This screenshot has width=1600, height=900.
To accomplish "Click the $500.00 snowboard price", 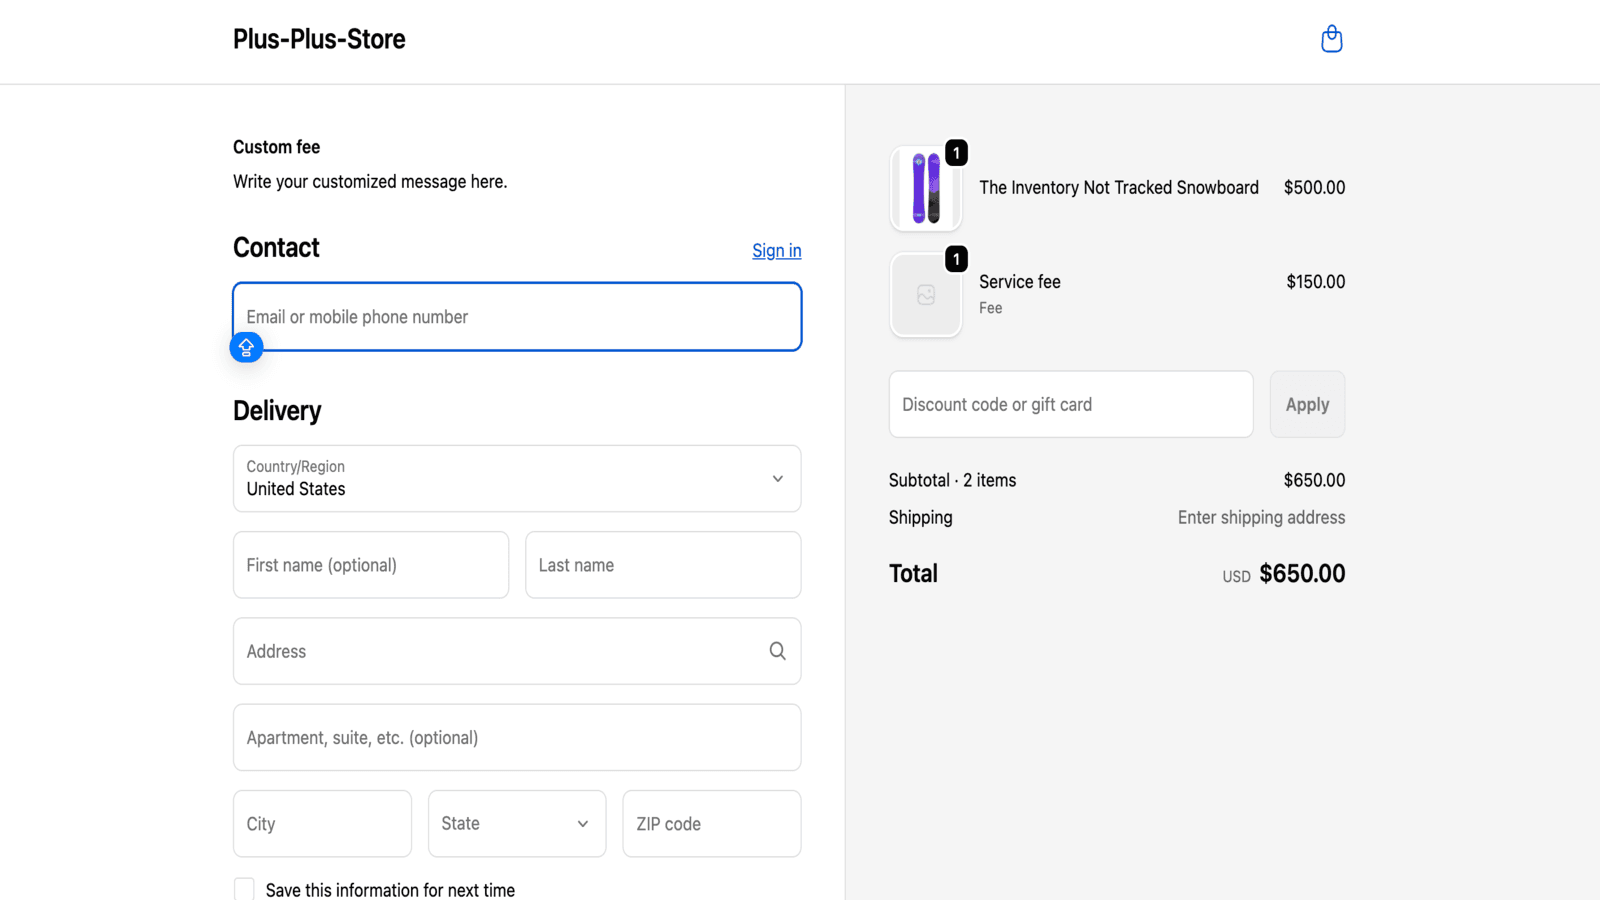I will (1314, 188).
